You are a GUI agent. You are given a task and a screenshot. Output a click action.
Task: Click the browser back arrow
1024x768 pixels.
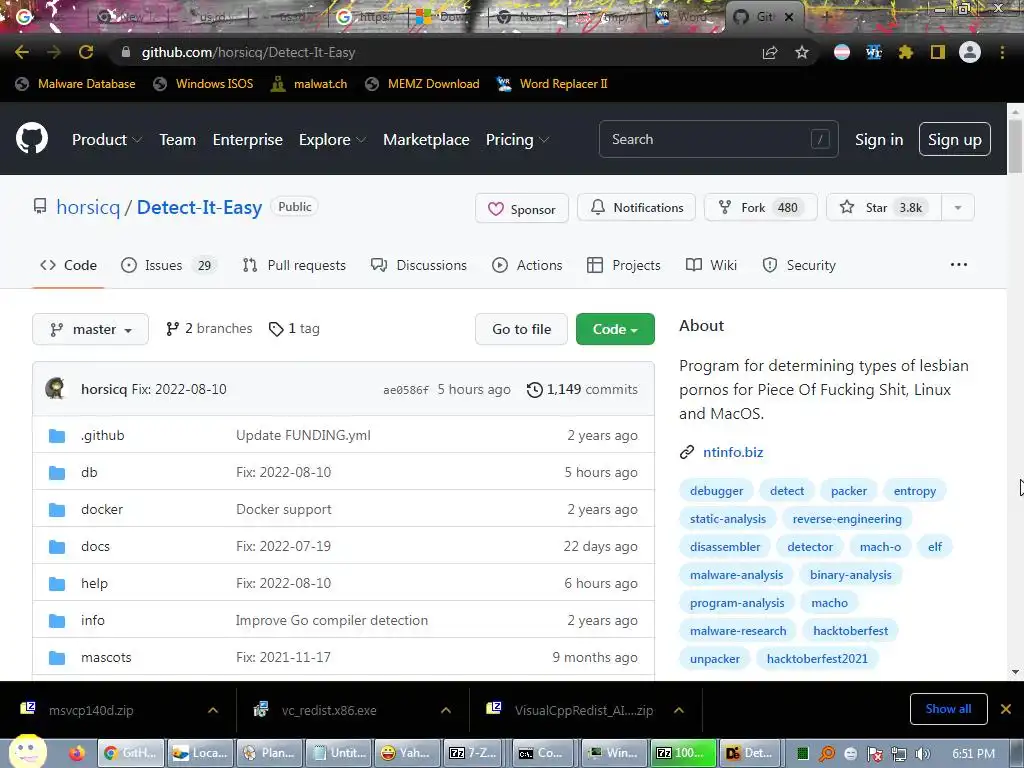click(x=22, y=52)
